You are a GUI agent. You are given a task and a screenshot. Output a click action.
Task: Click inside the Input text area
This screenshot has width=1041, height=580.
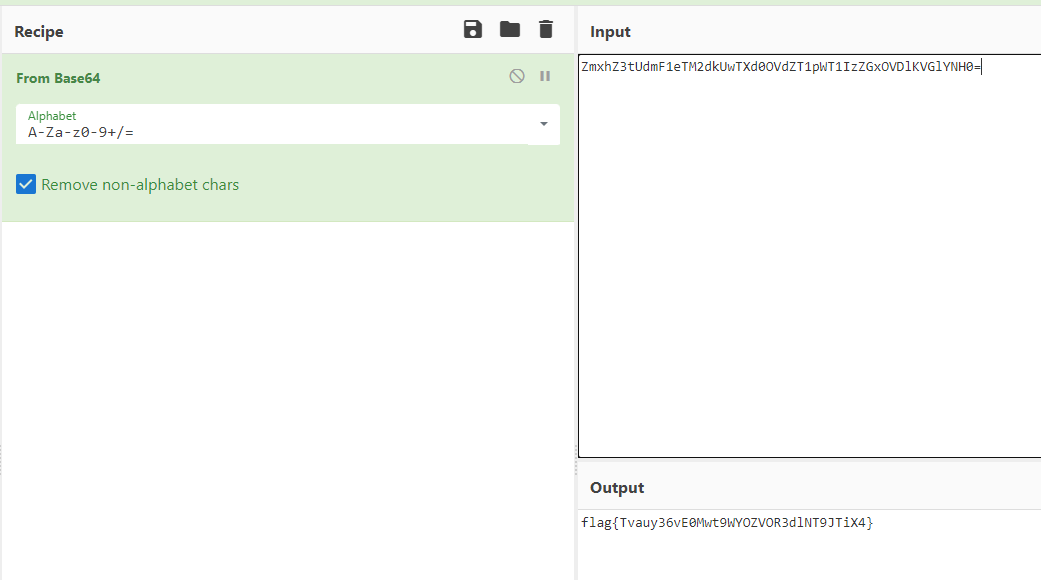[x=810, y=255]
